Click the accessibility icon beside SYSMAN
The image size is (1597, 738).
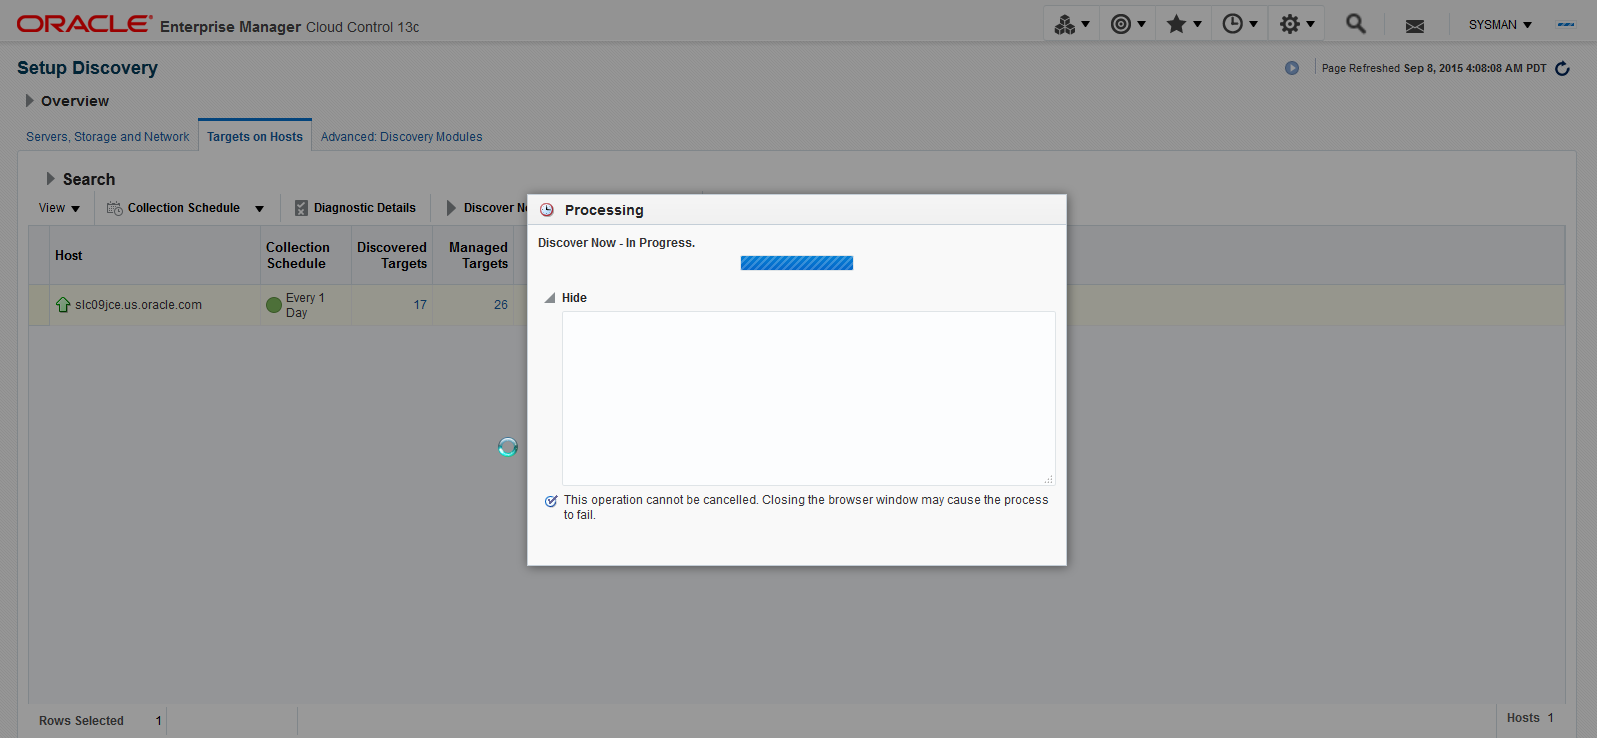[x=1566, y=24]
